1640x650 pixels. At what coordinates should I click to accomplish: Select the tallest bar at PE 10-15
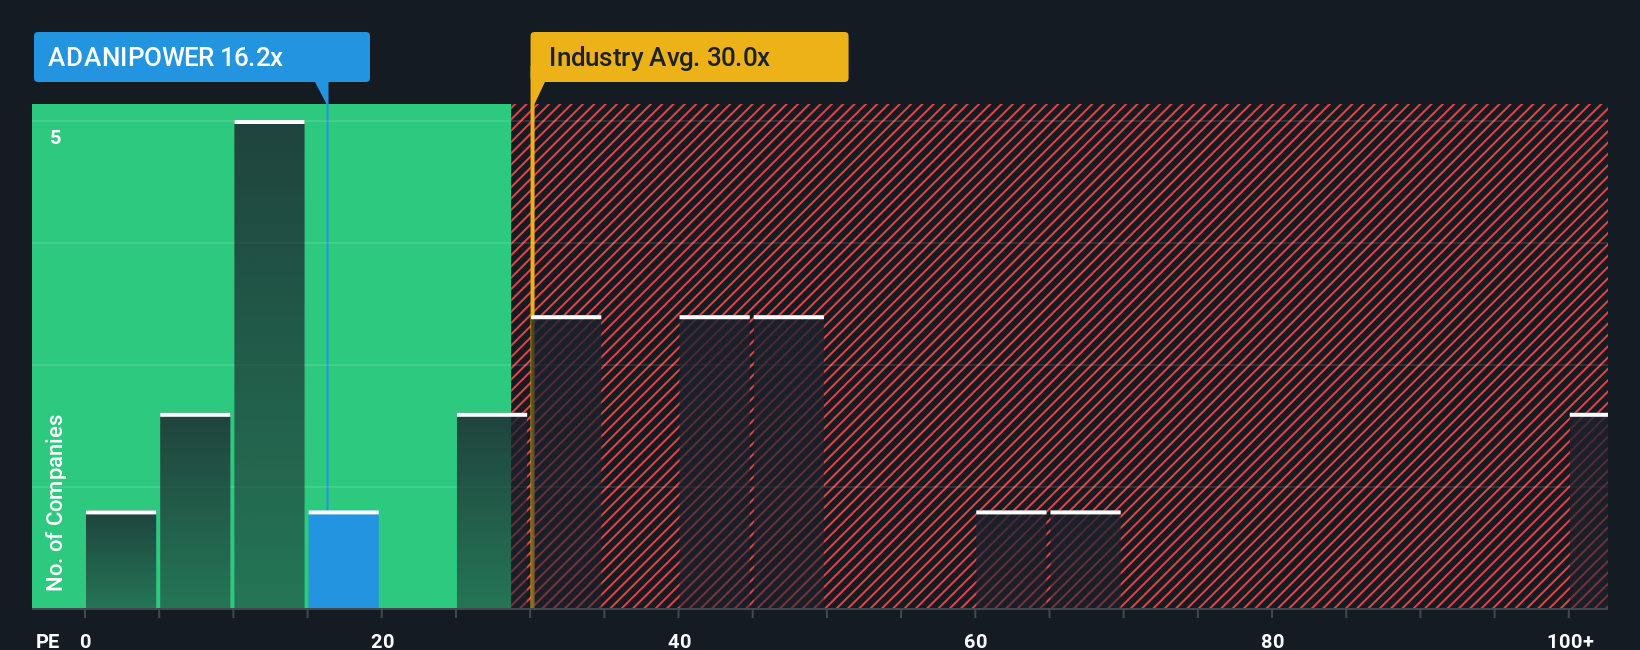click(270, 364)
